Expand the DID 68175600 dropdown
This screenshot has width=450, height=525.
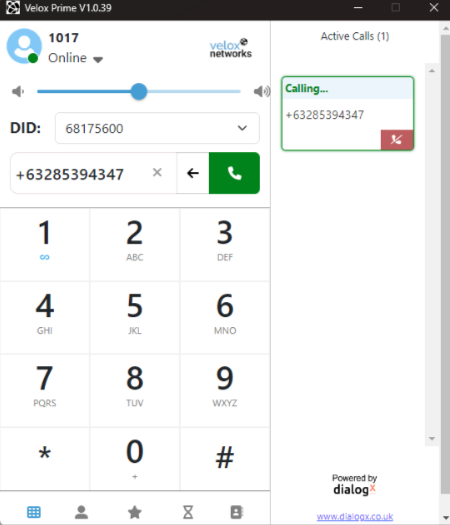[x=157, y=128]
